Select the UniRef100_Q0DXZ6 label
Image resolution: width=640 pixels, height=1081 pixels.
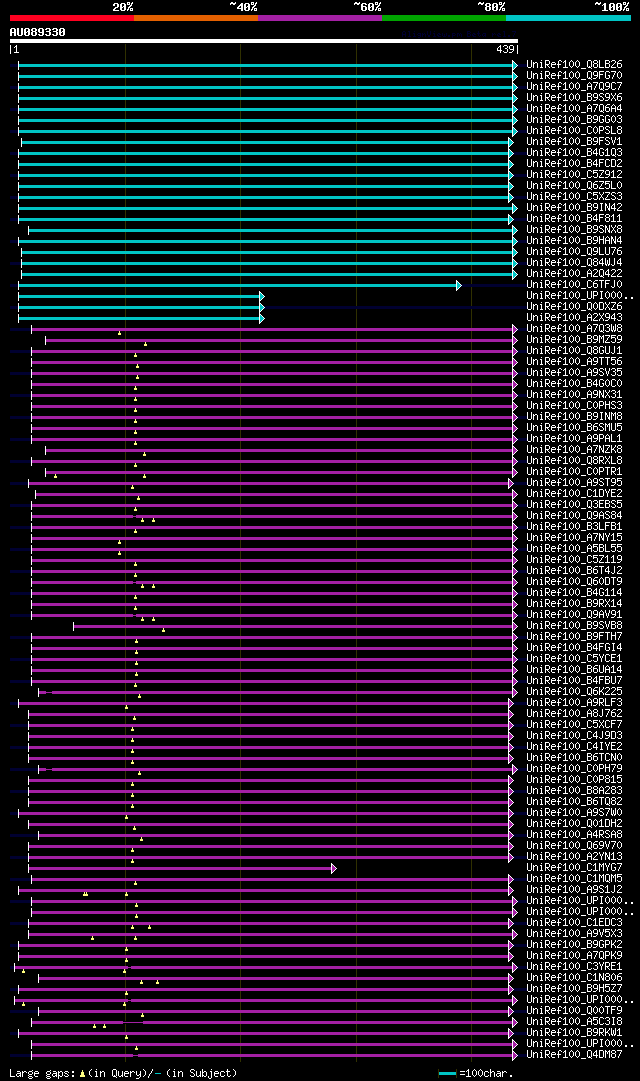click(574, 307)
